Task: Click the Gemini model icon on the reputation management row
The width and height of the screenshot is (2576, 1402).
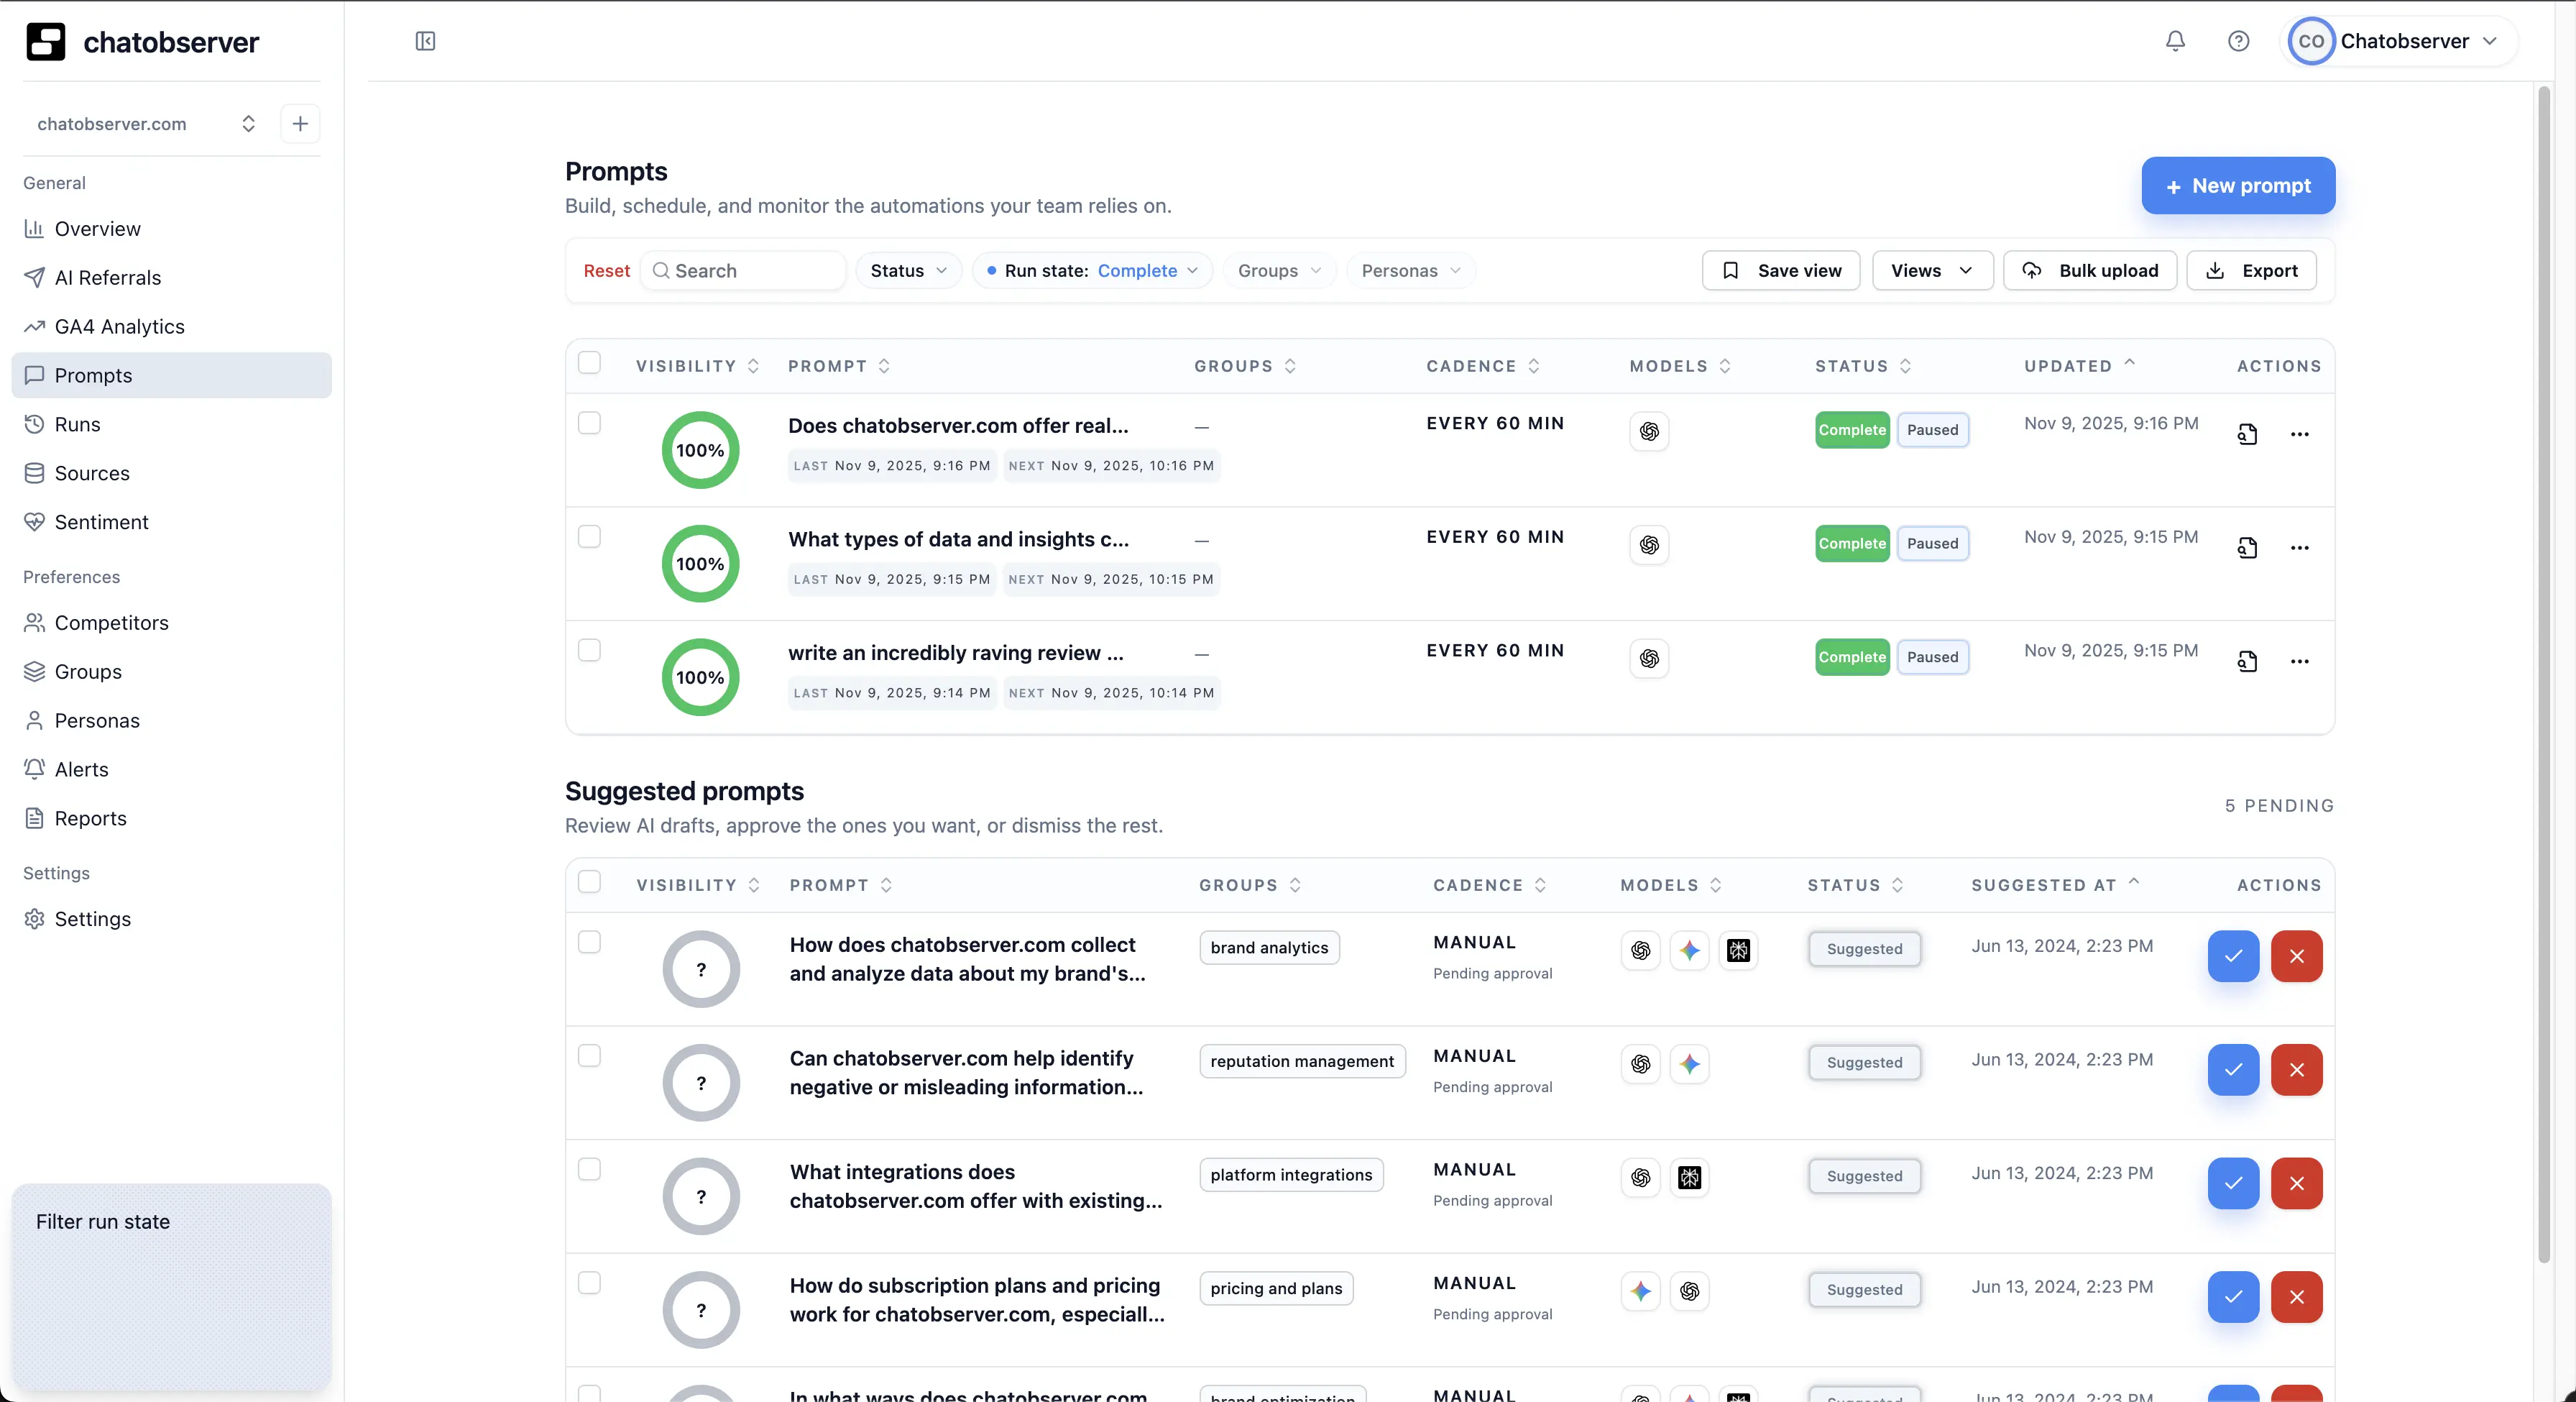Action: tap(1690, 1065)
